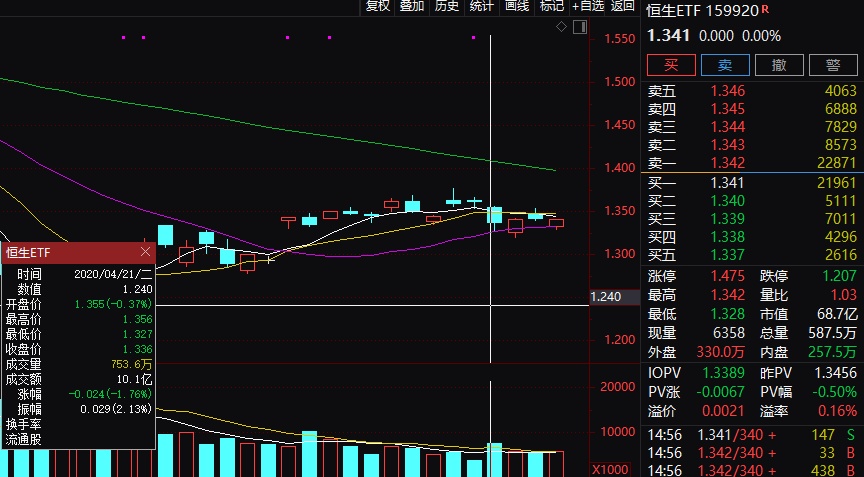
Task: Click the 1.550 price axis label
Action: click(620, 39)
